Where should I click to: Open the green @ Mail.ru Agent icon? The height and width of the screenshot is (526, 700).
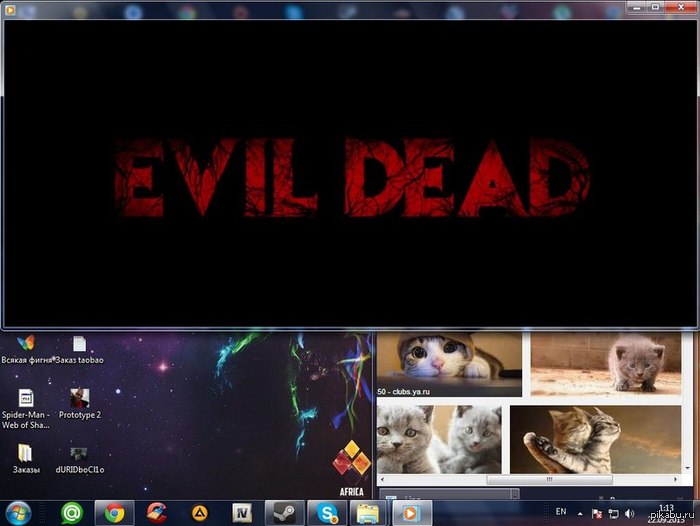[x=71, y=512]
